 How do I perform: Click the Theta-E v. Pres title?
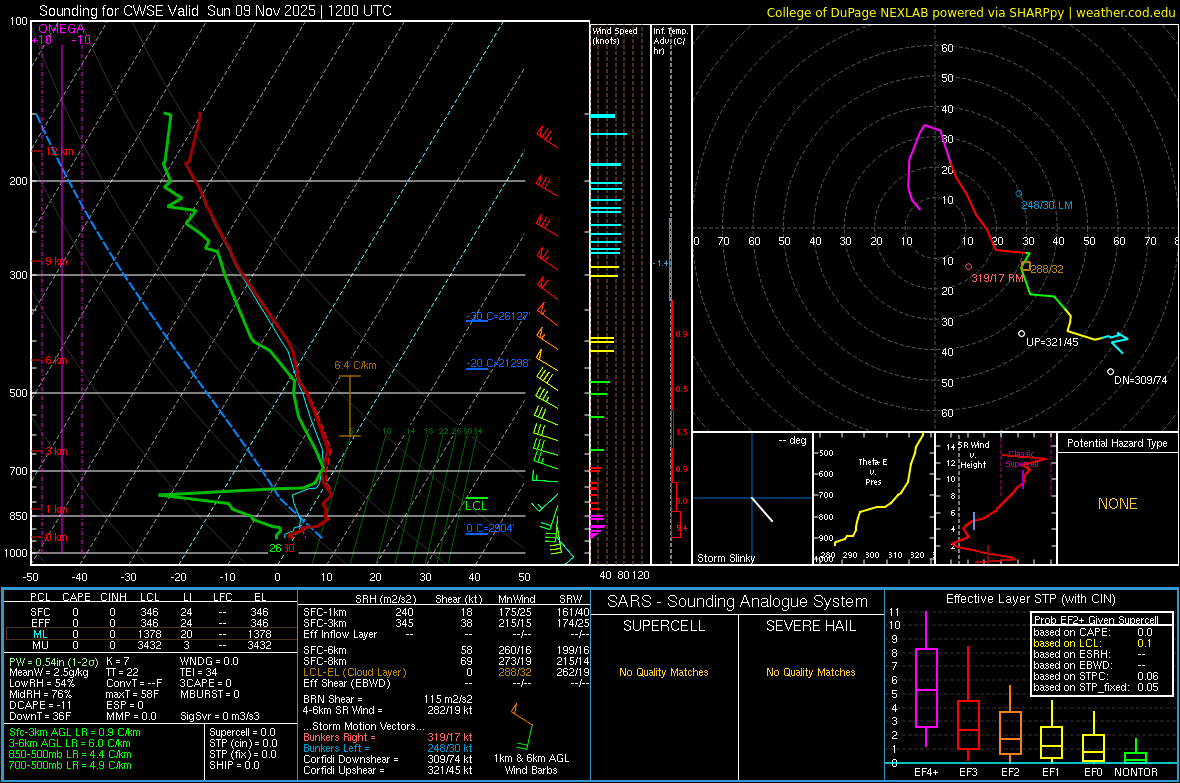(x=873, y=471)
